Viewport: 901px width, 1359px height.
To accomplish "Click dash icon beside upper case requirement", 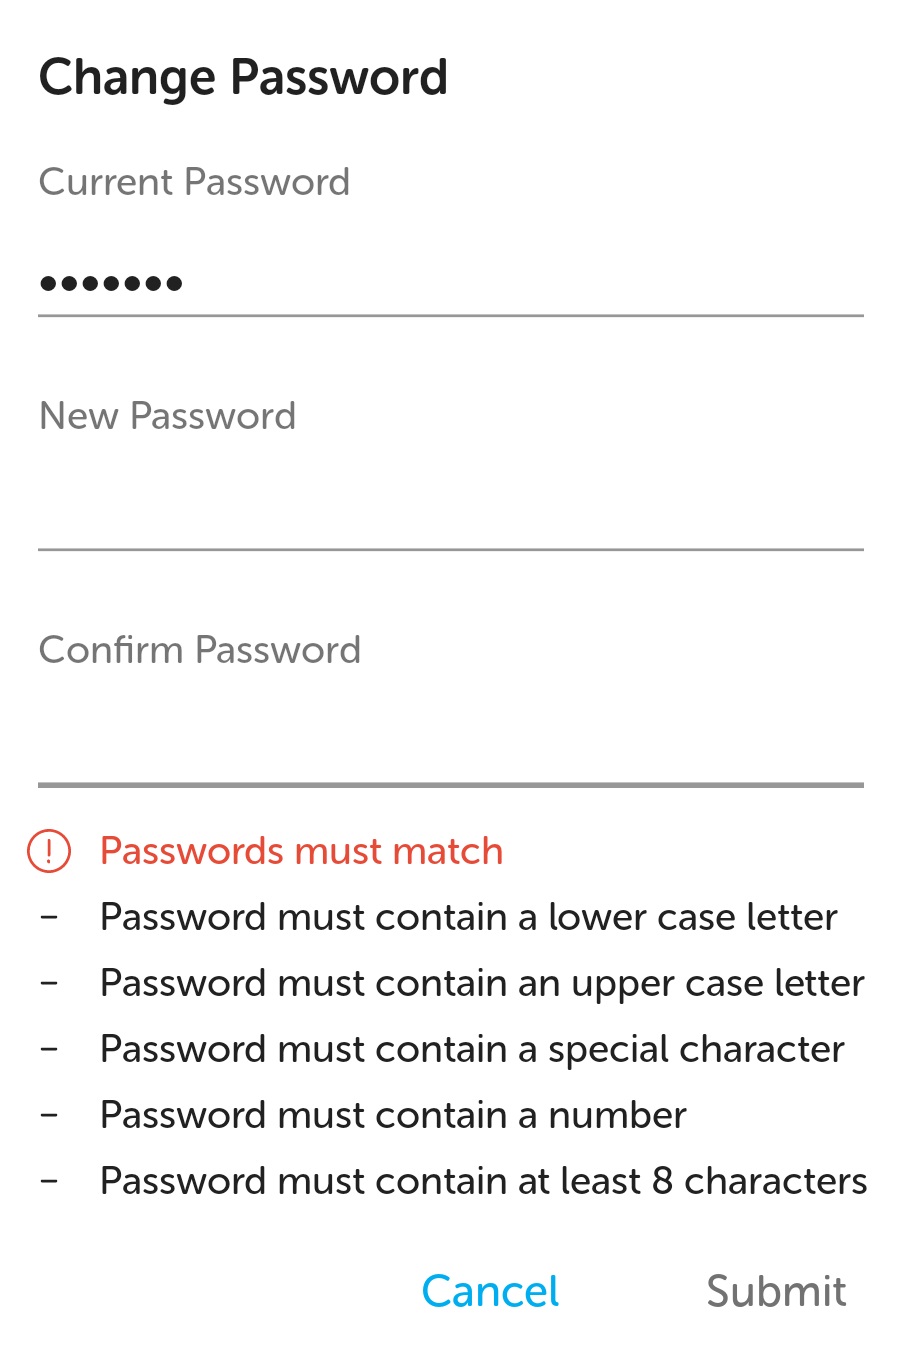I will [49, 982].
